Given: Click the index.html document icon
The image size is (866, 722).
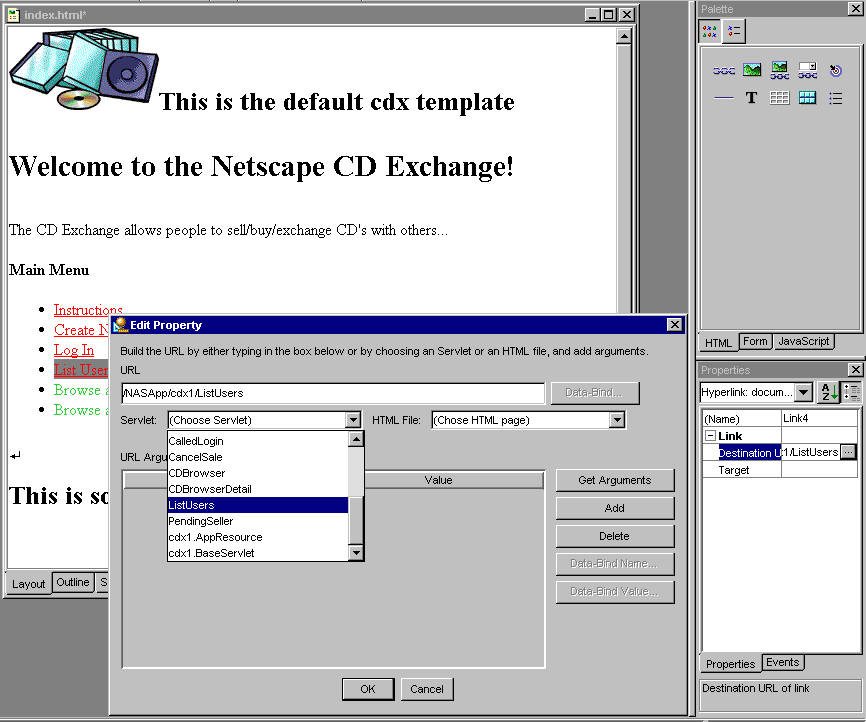Looking at the screenshot, I should [x=14, y=15].
